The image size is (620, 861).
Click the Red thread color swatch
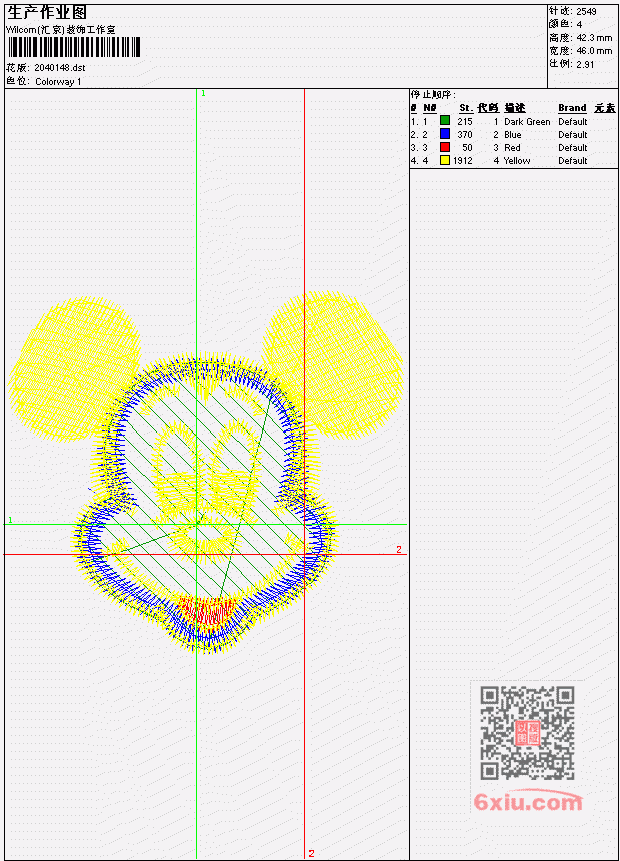tap(445, 147)
